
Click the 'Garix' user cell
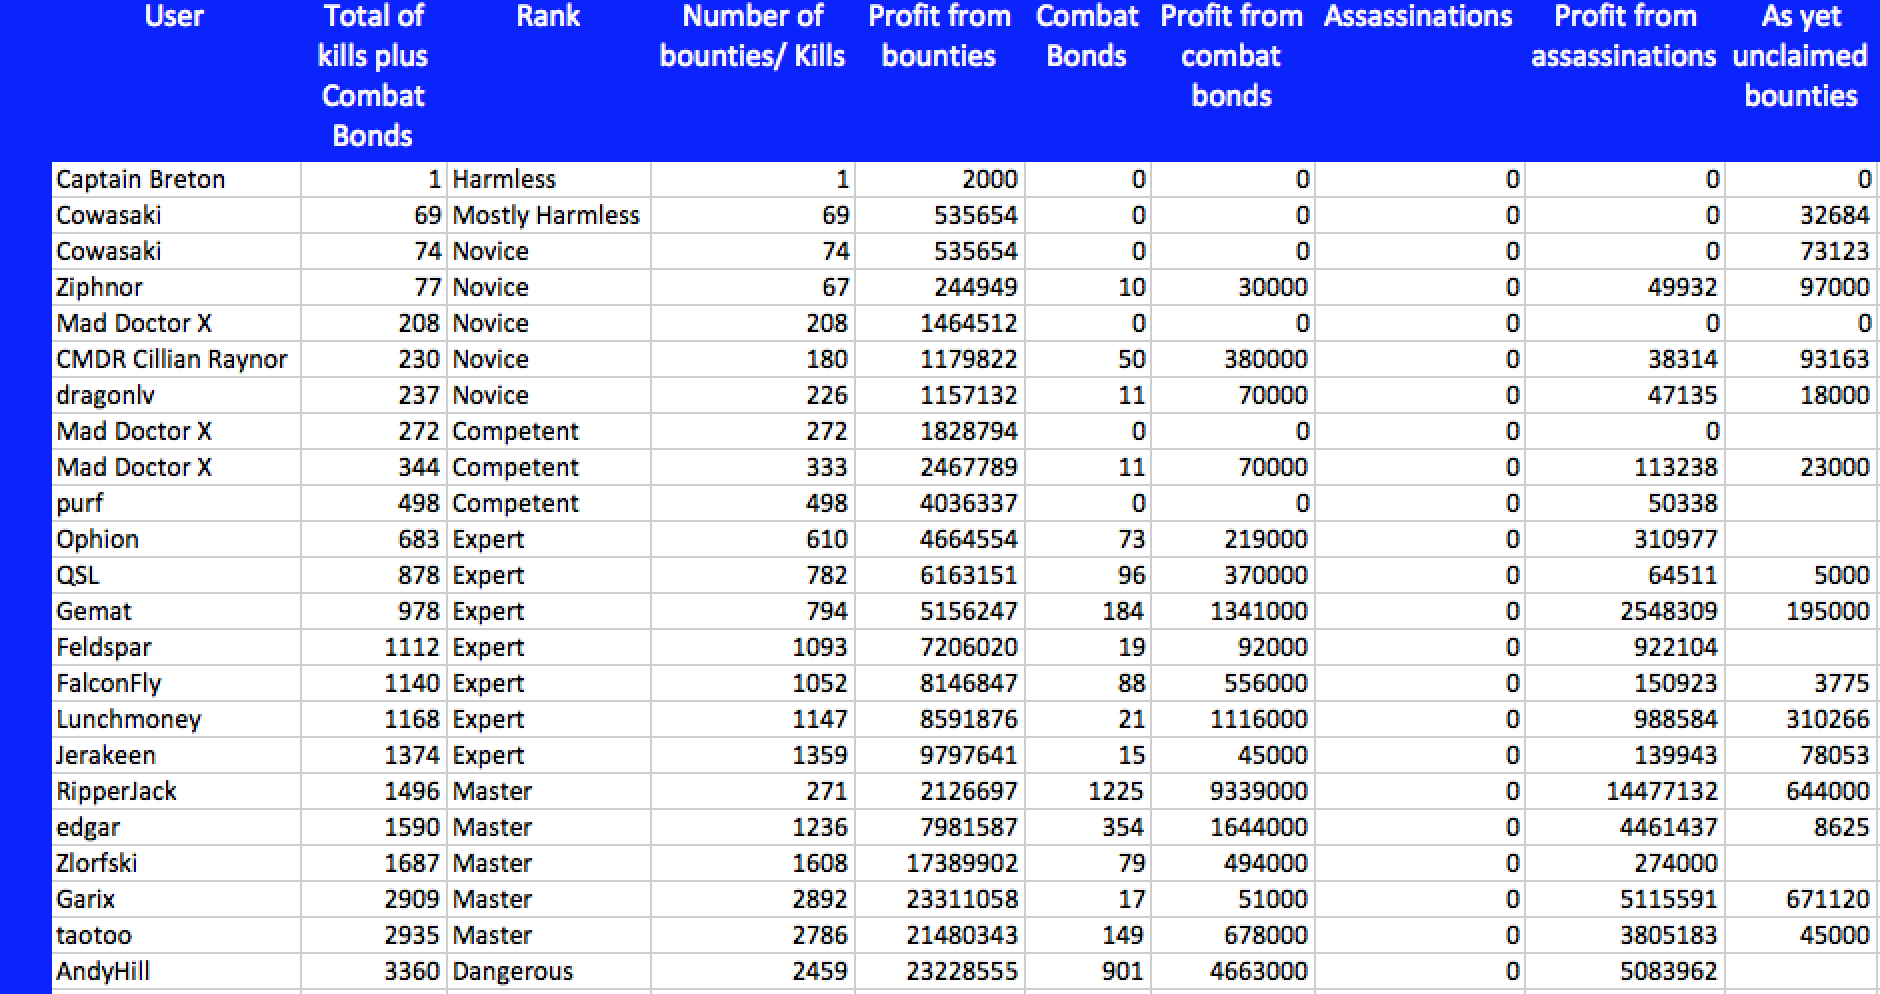pyautogui.click(x=176, y=899)
